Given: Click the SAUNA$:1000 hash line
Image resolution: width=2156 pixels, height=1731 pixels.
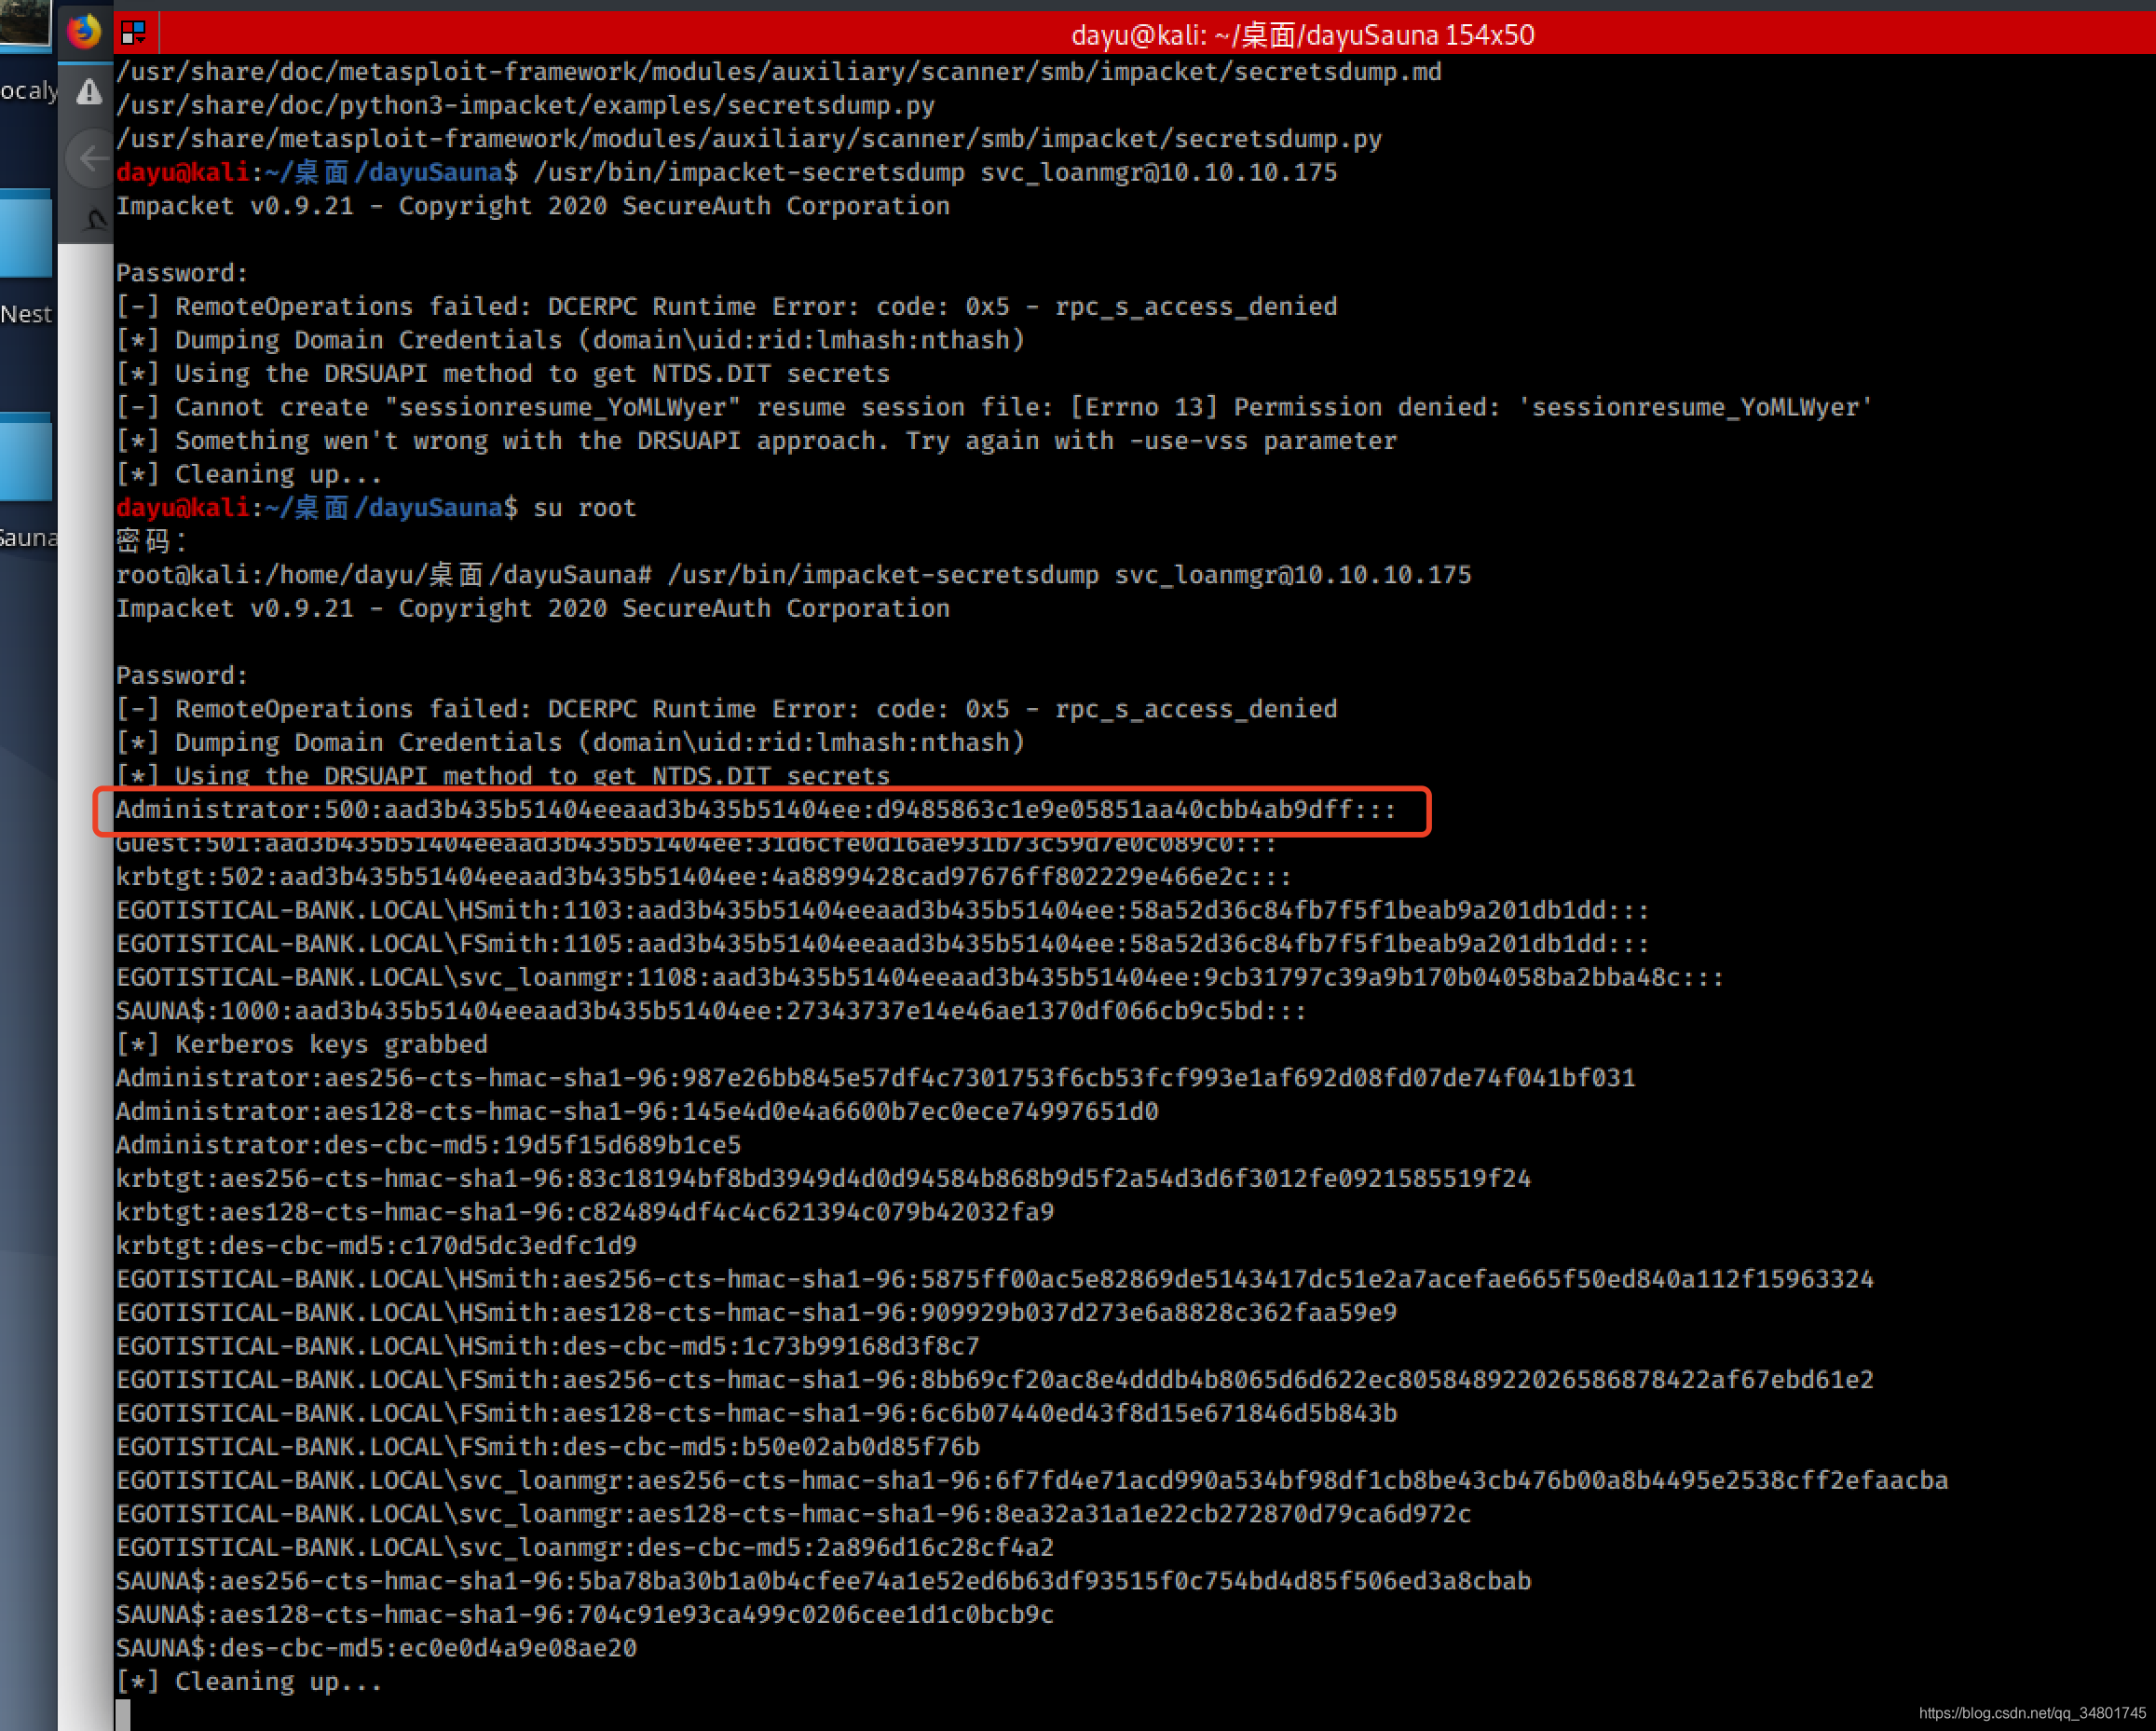Looking at the screenshot, I should (711, 1011).
